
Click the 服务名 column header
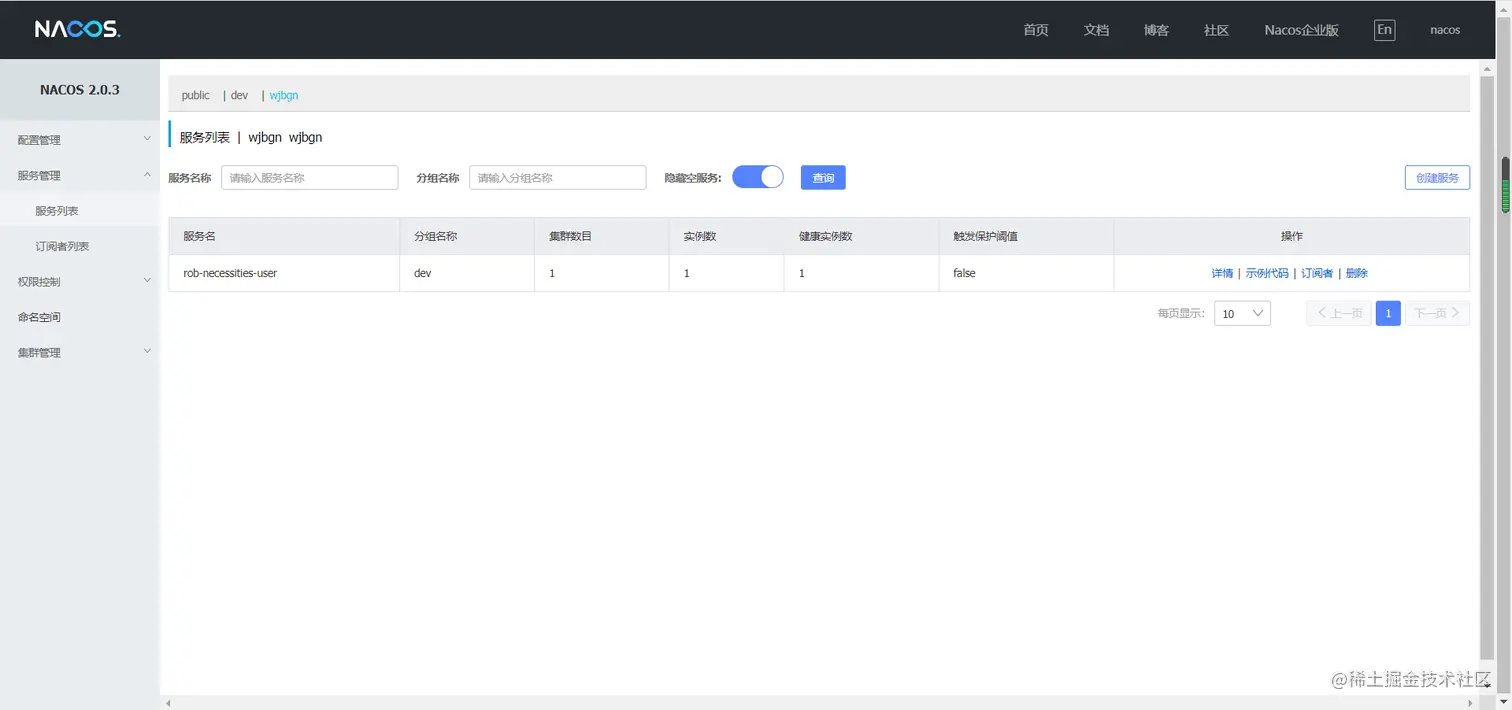pyautogui.click(x=284, y=236)
